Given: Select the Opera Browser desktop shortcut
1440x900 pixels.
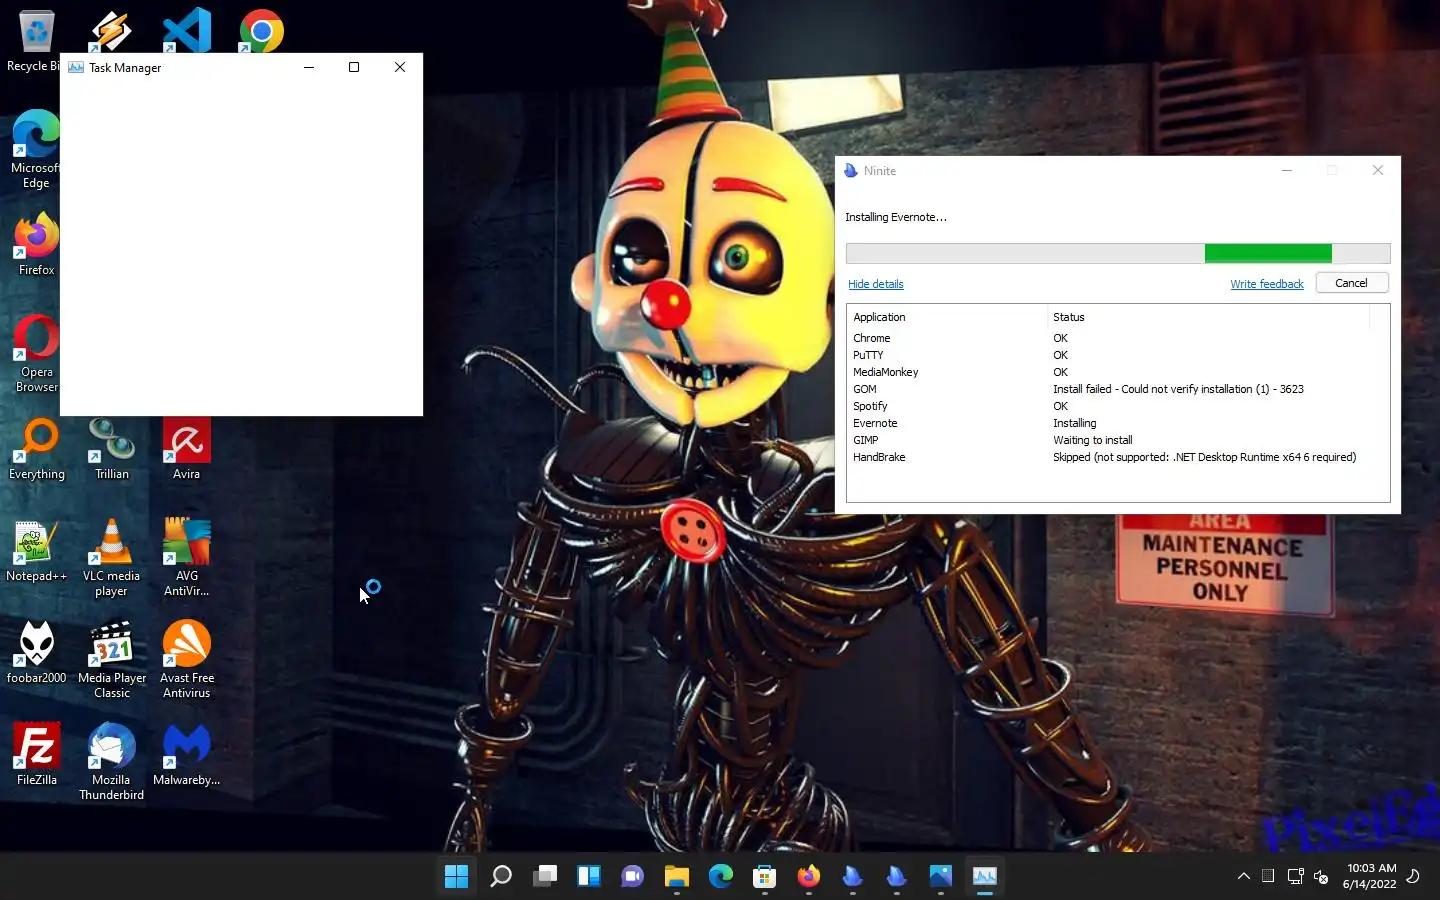Looking at the screenshot, I should (36, 353).
